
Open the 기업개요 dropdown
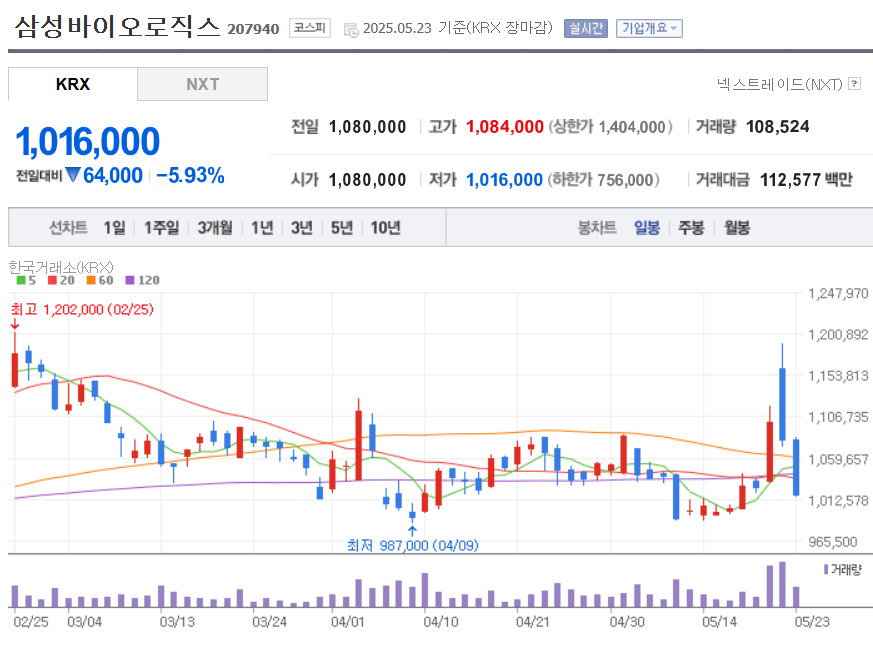(x=649, y=28)
